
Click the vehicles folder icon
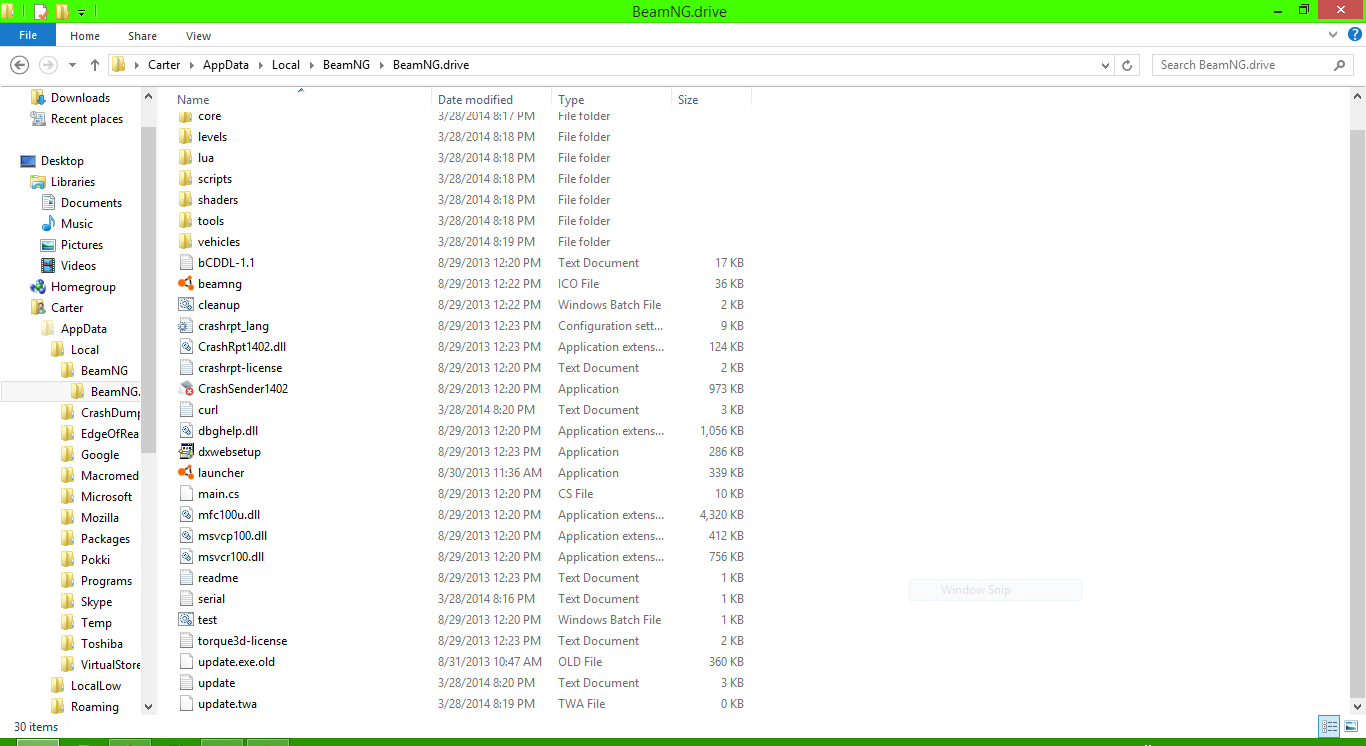(185, 242)
